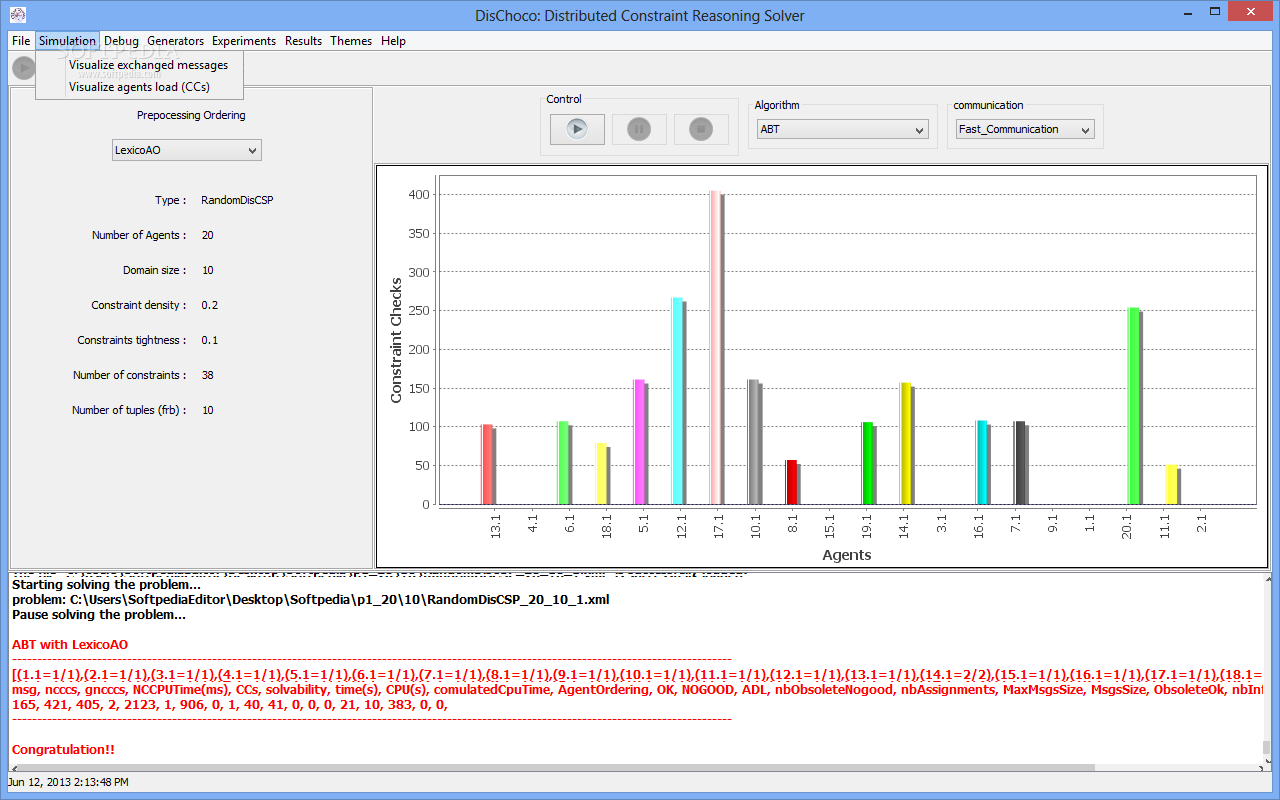Viewport: 1280px width, 800px height.
Task: Click the Number of Agents value 20
Action: click(x=207, y=235)
